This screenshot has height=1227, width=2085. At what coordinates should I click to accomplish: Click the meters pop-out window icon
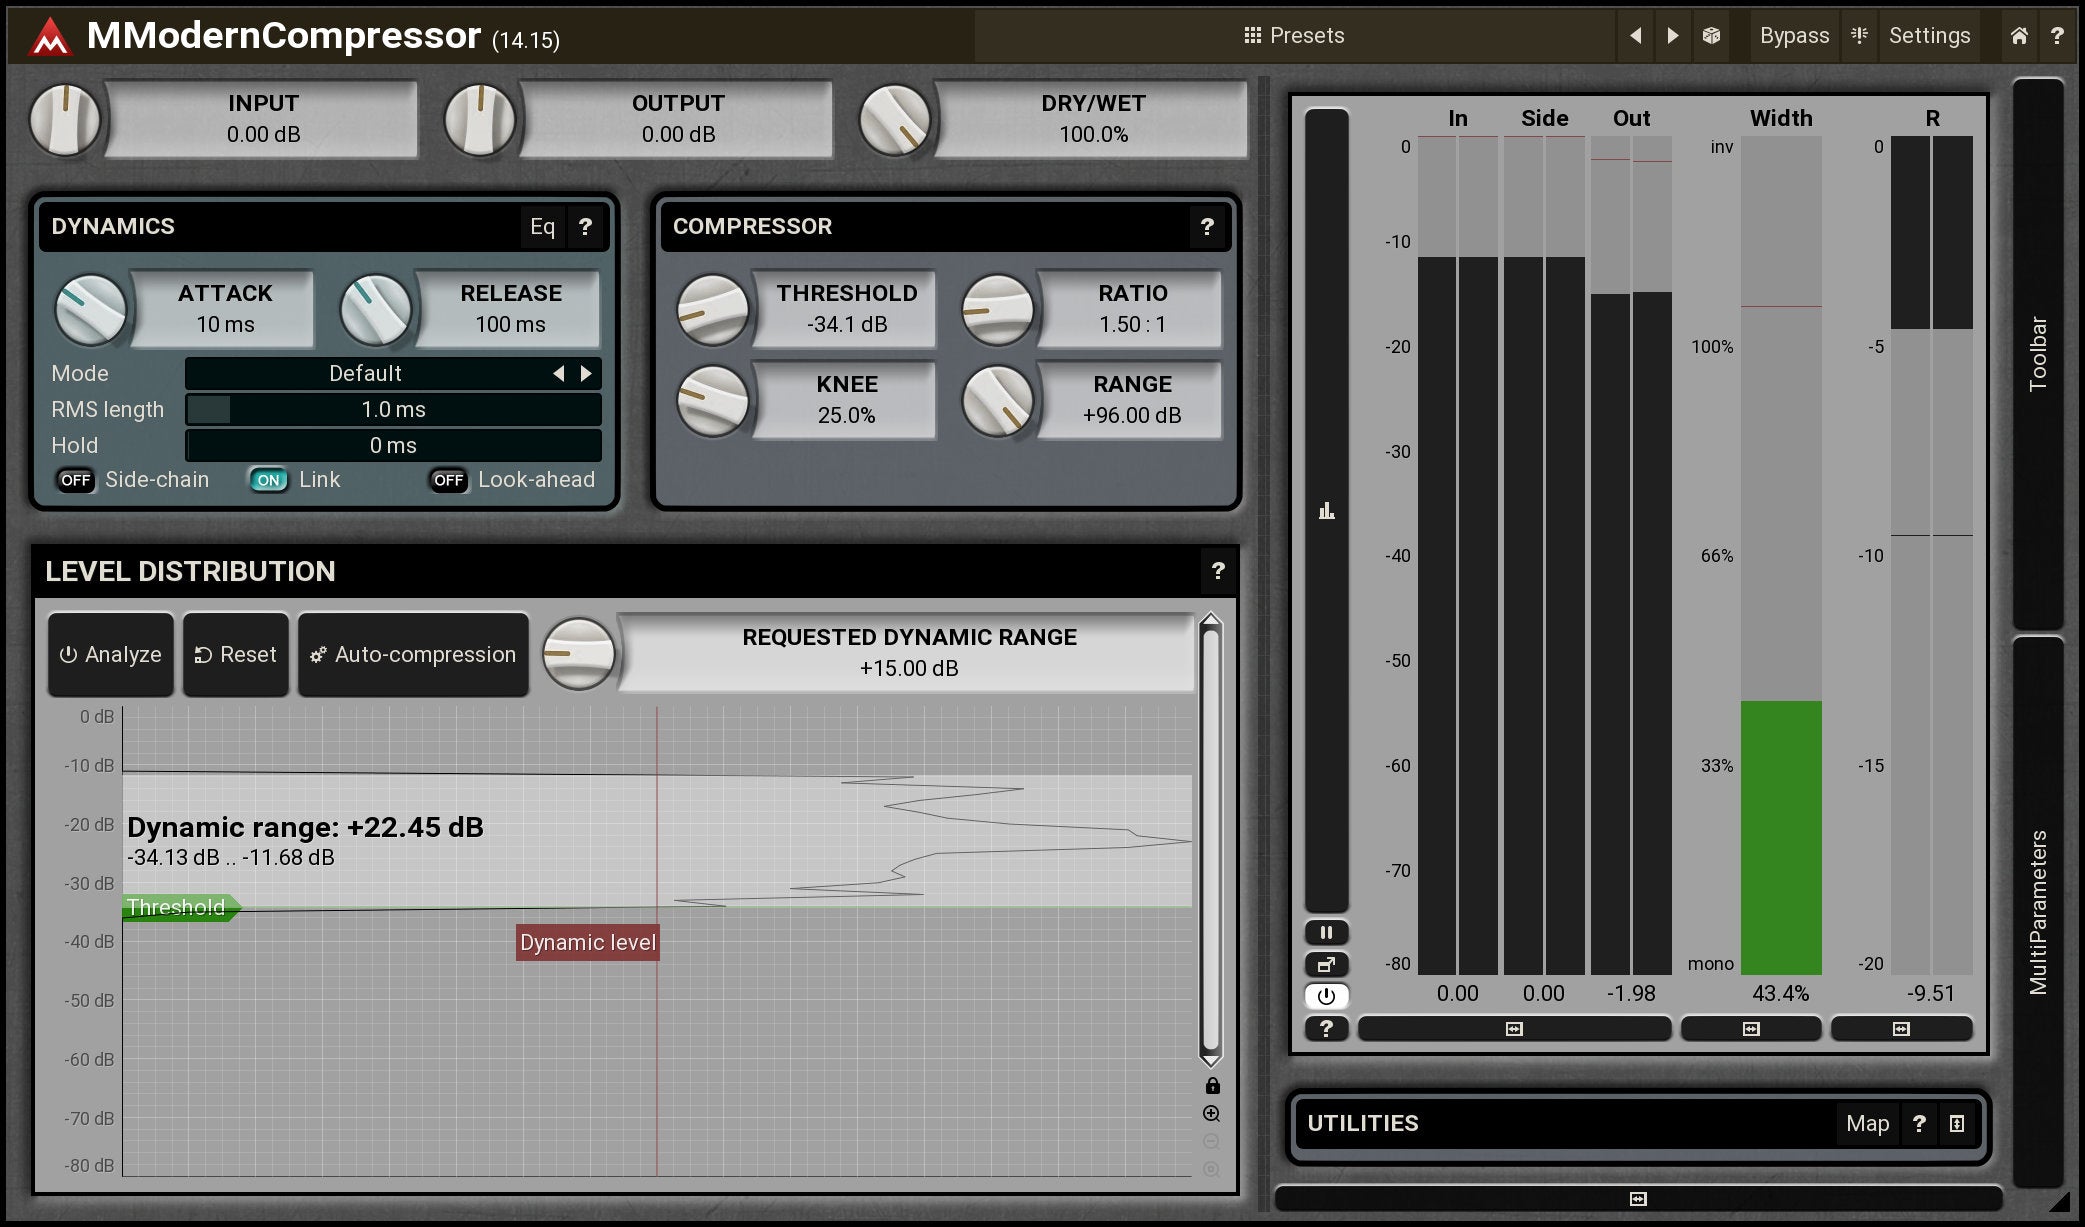coord(1326,965)
